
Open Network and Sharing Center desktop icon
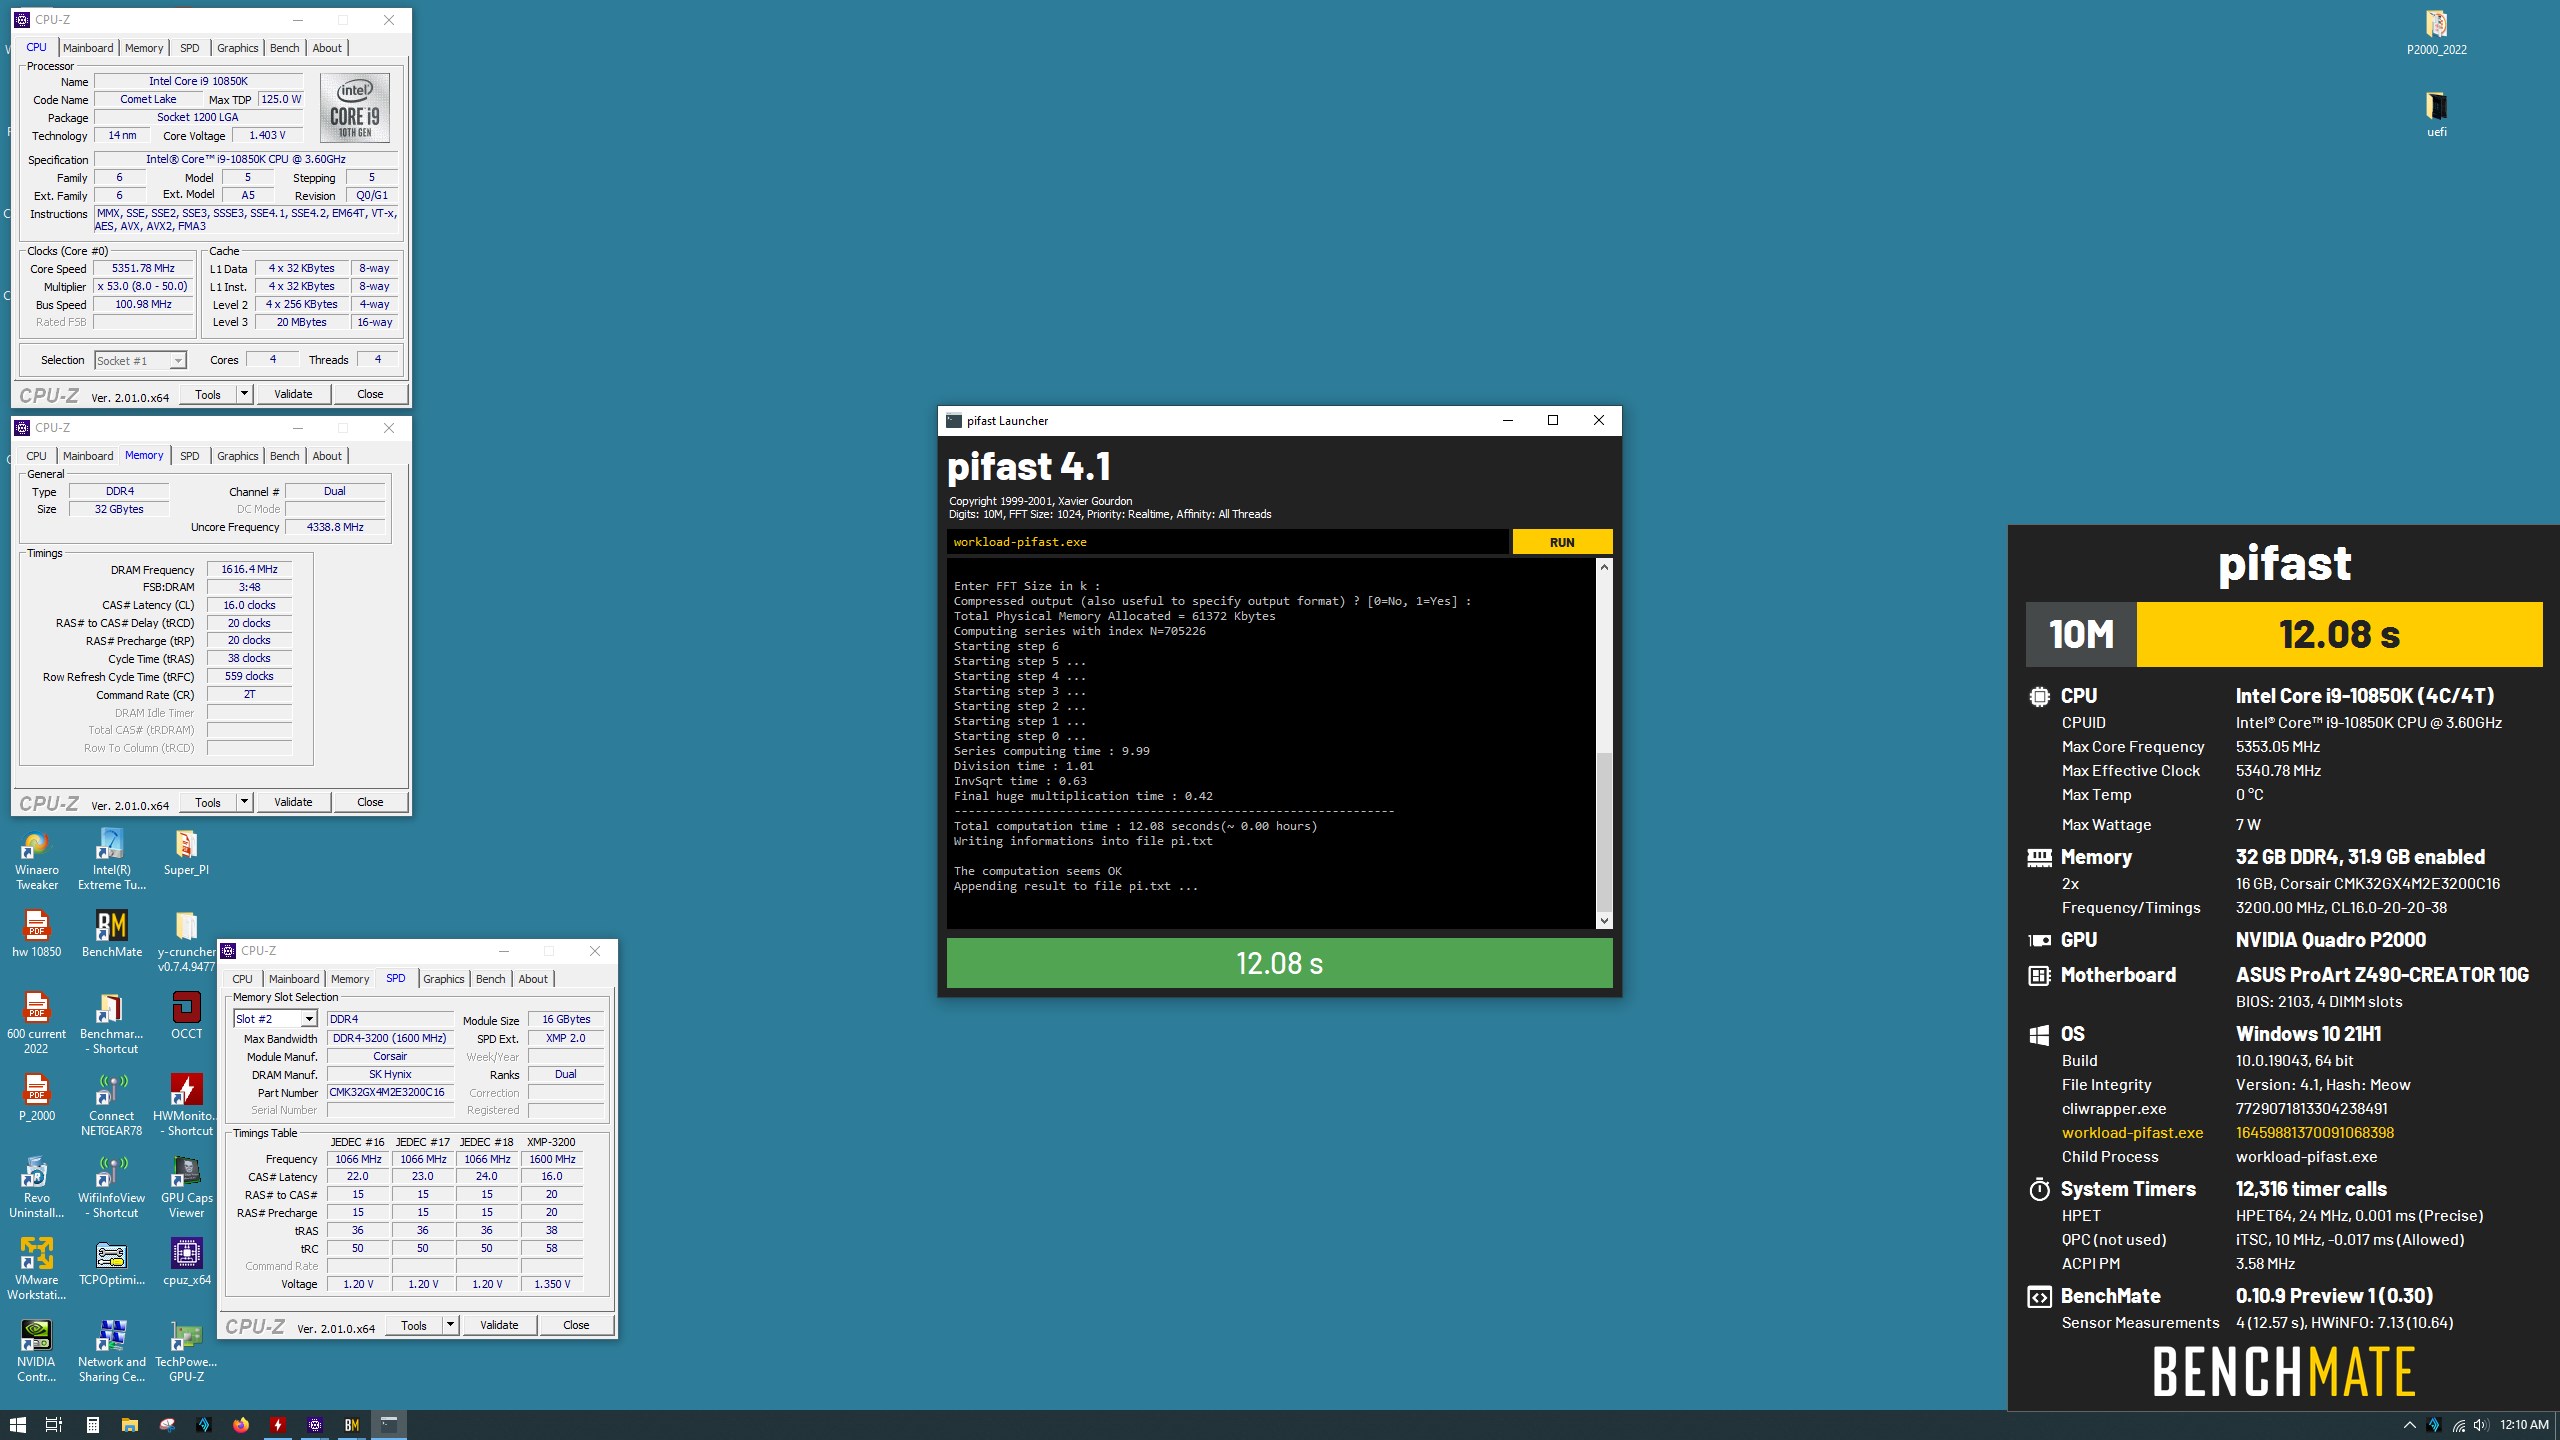click(x=111, y=1351)
